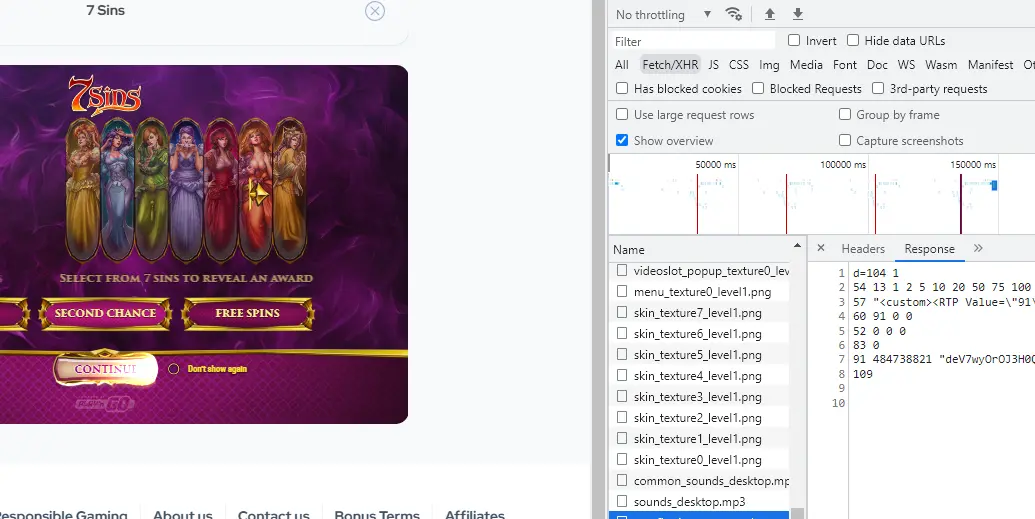Switch to the Response tab
Screen dimensions: 1035x519
(929, 249)
